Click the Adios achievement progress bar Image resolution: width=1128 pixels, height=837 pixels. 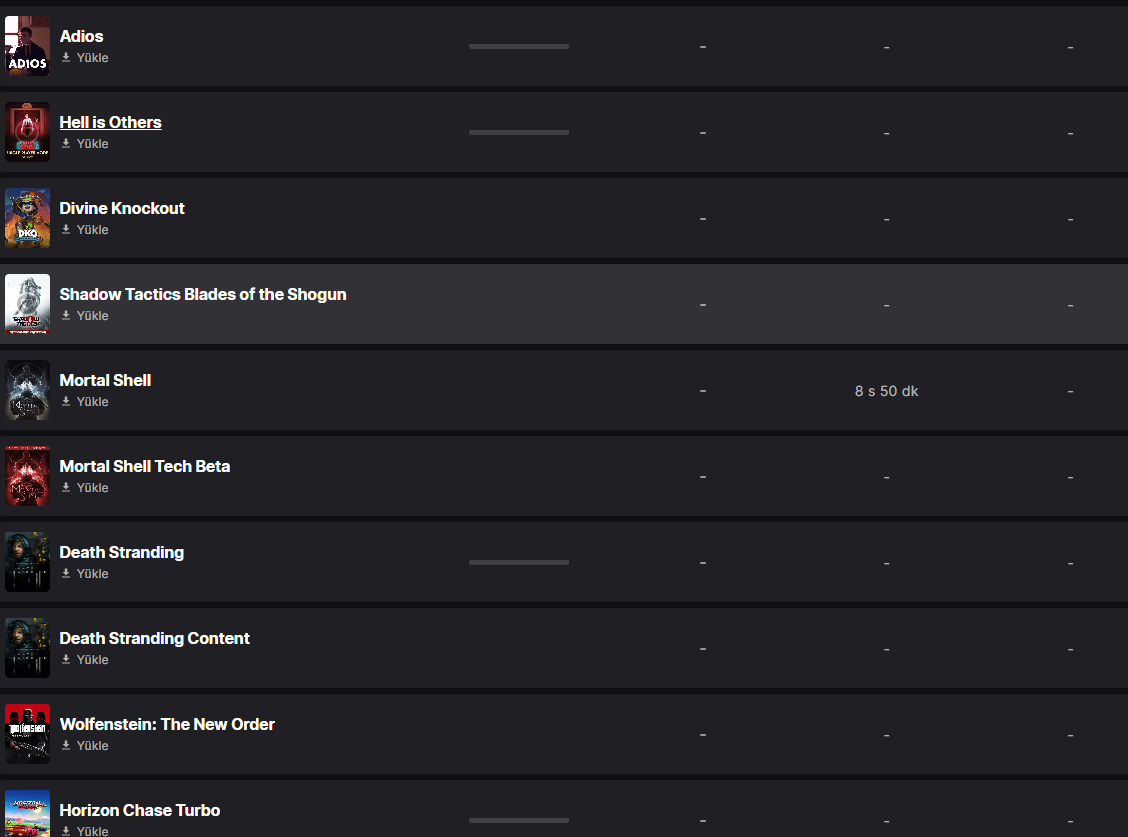tap(518, 46)
